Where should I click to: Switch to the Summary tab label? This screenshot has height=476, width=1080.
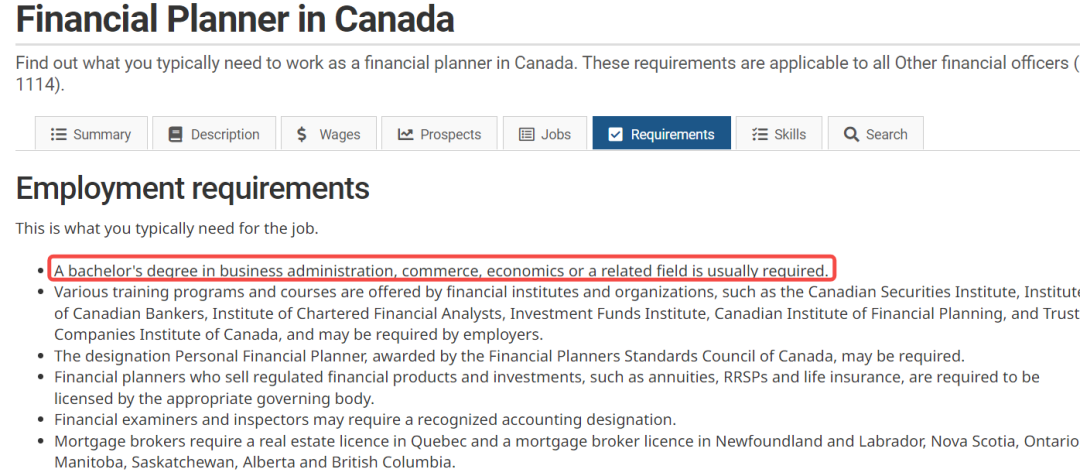pos(102,134)
